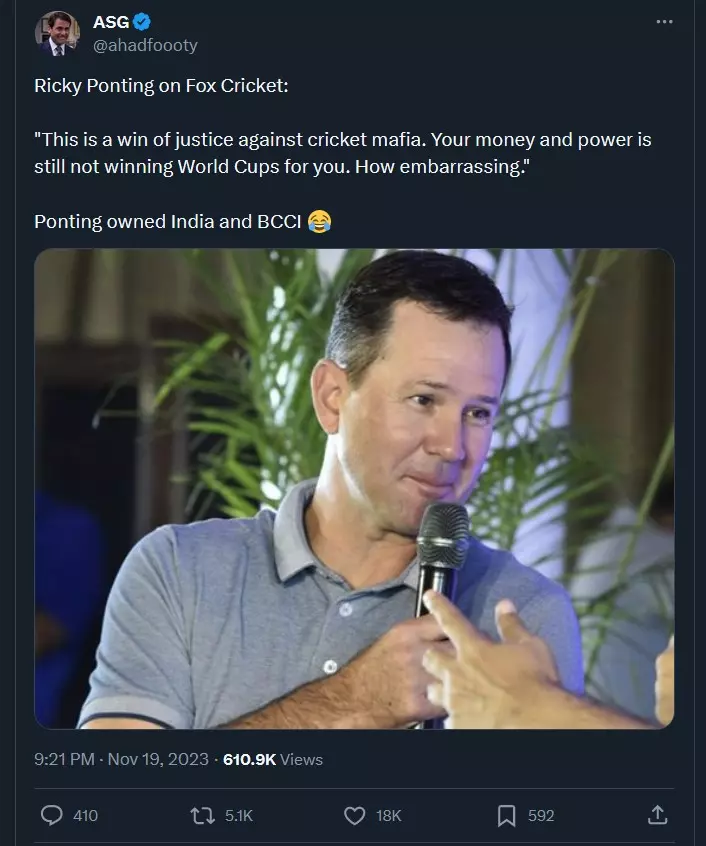Click the ASG display name

(x=111, y=22)
